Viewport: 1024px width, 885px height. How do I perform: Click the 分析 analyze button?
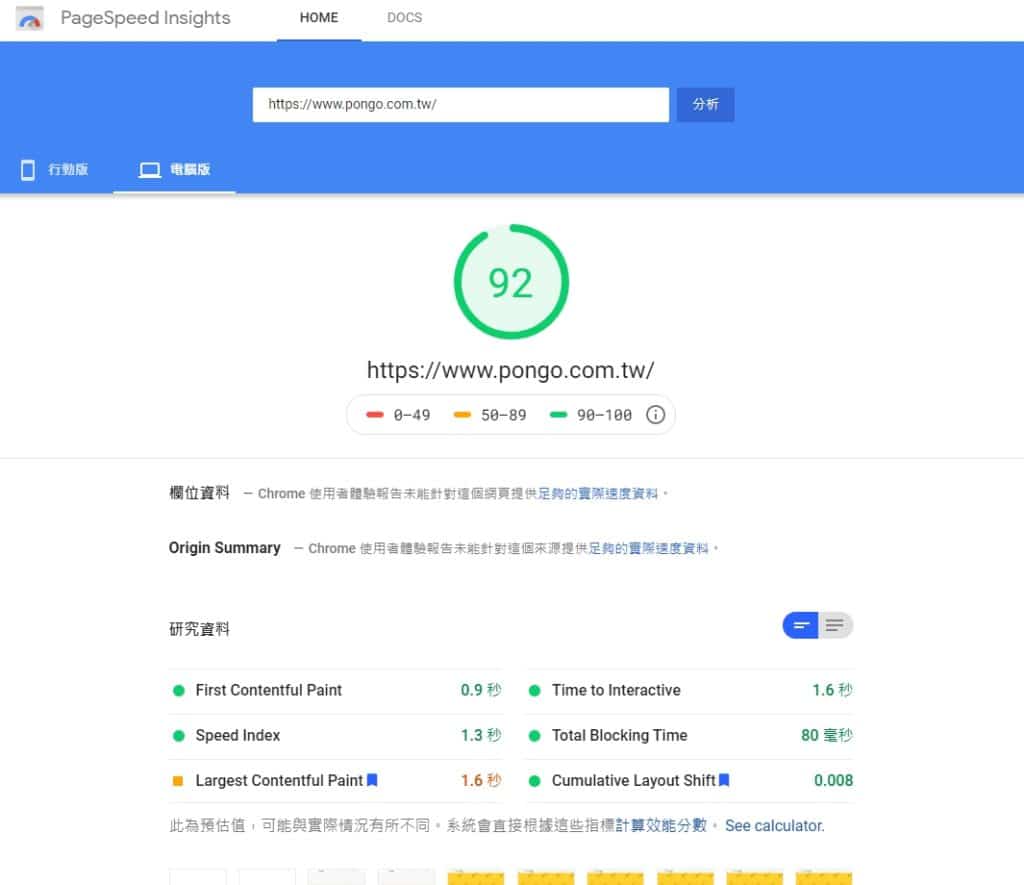tap(705, 104)
